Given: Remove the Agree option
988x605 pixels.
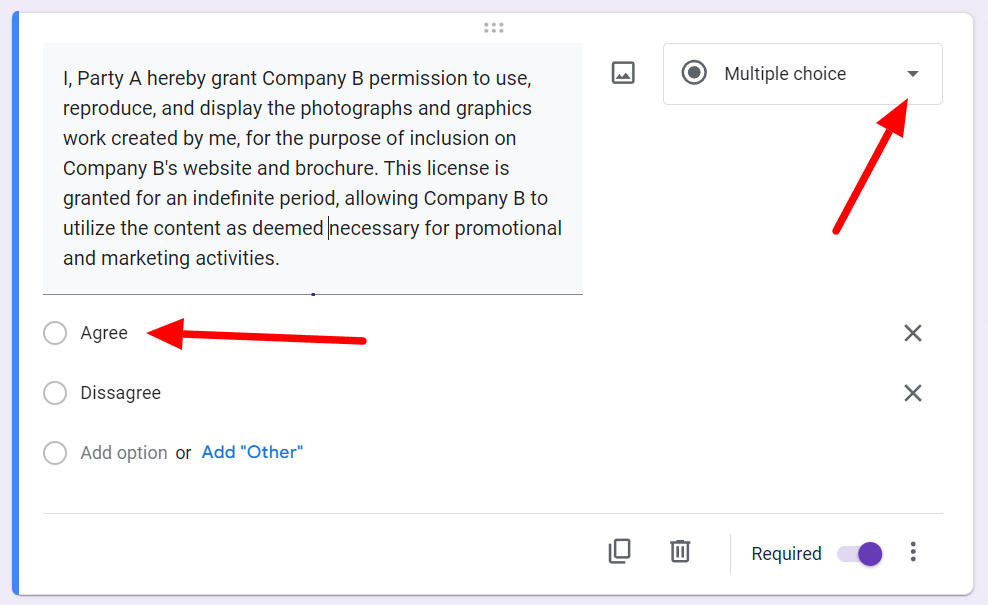Looking at the screenshot, I should click(912, 333).
